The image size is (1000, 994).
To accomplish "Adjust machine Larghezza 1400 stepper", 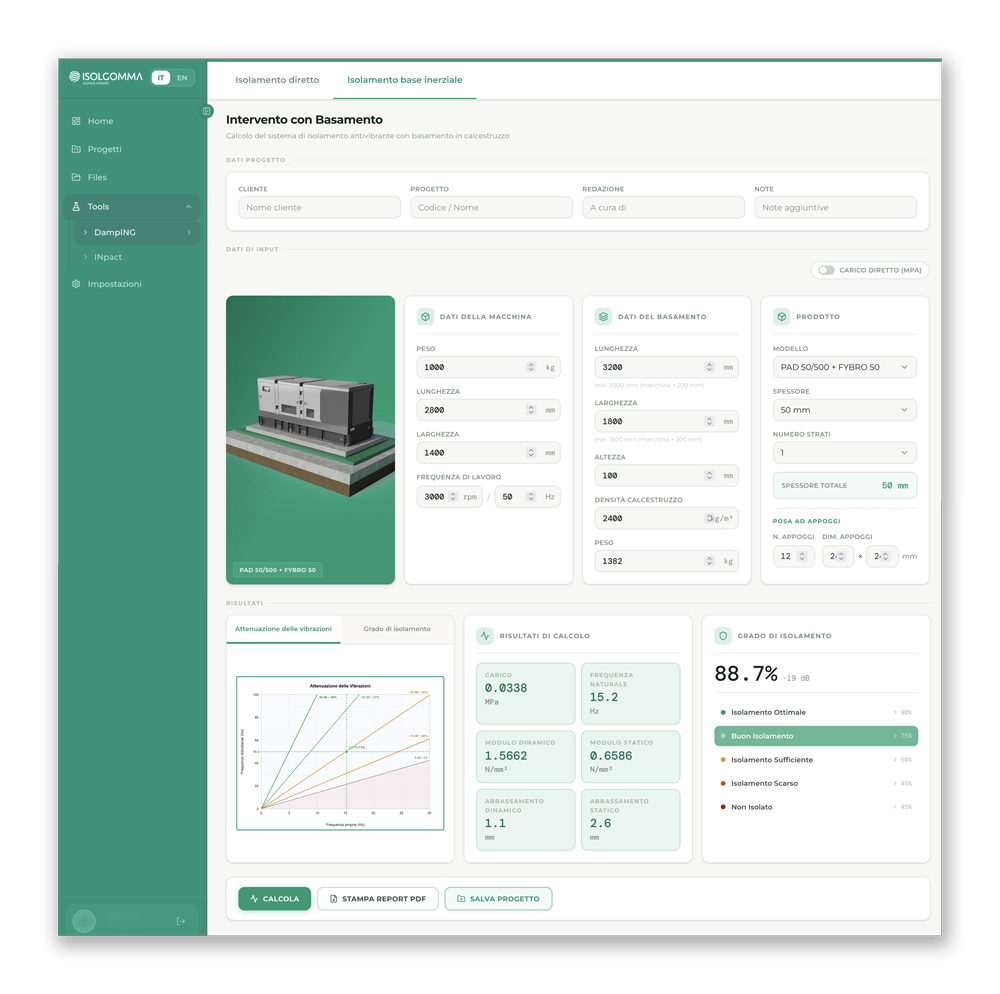I will (x=531, y=453).
